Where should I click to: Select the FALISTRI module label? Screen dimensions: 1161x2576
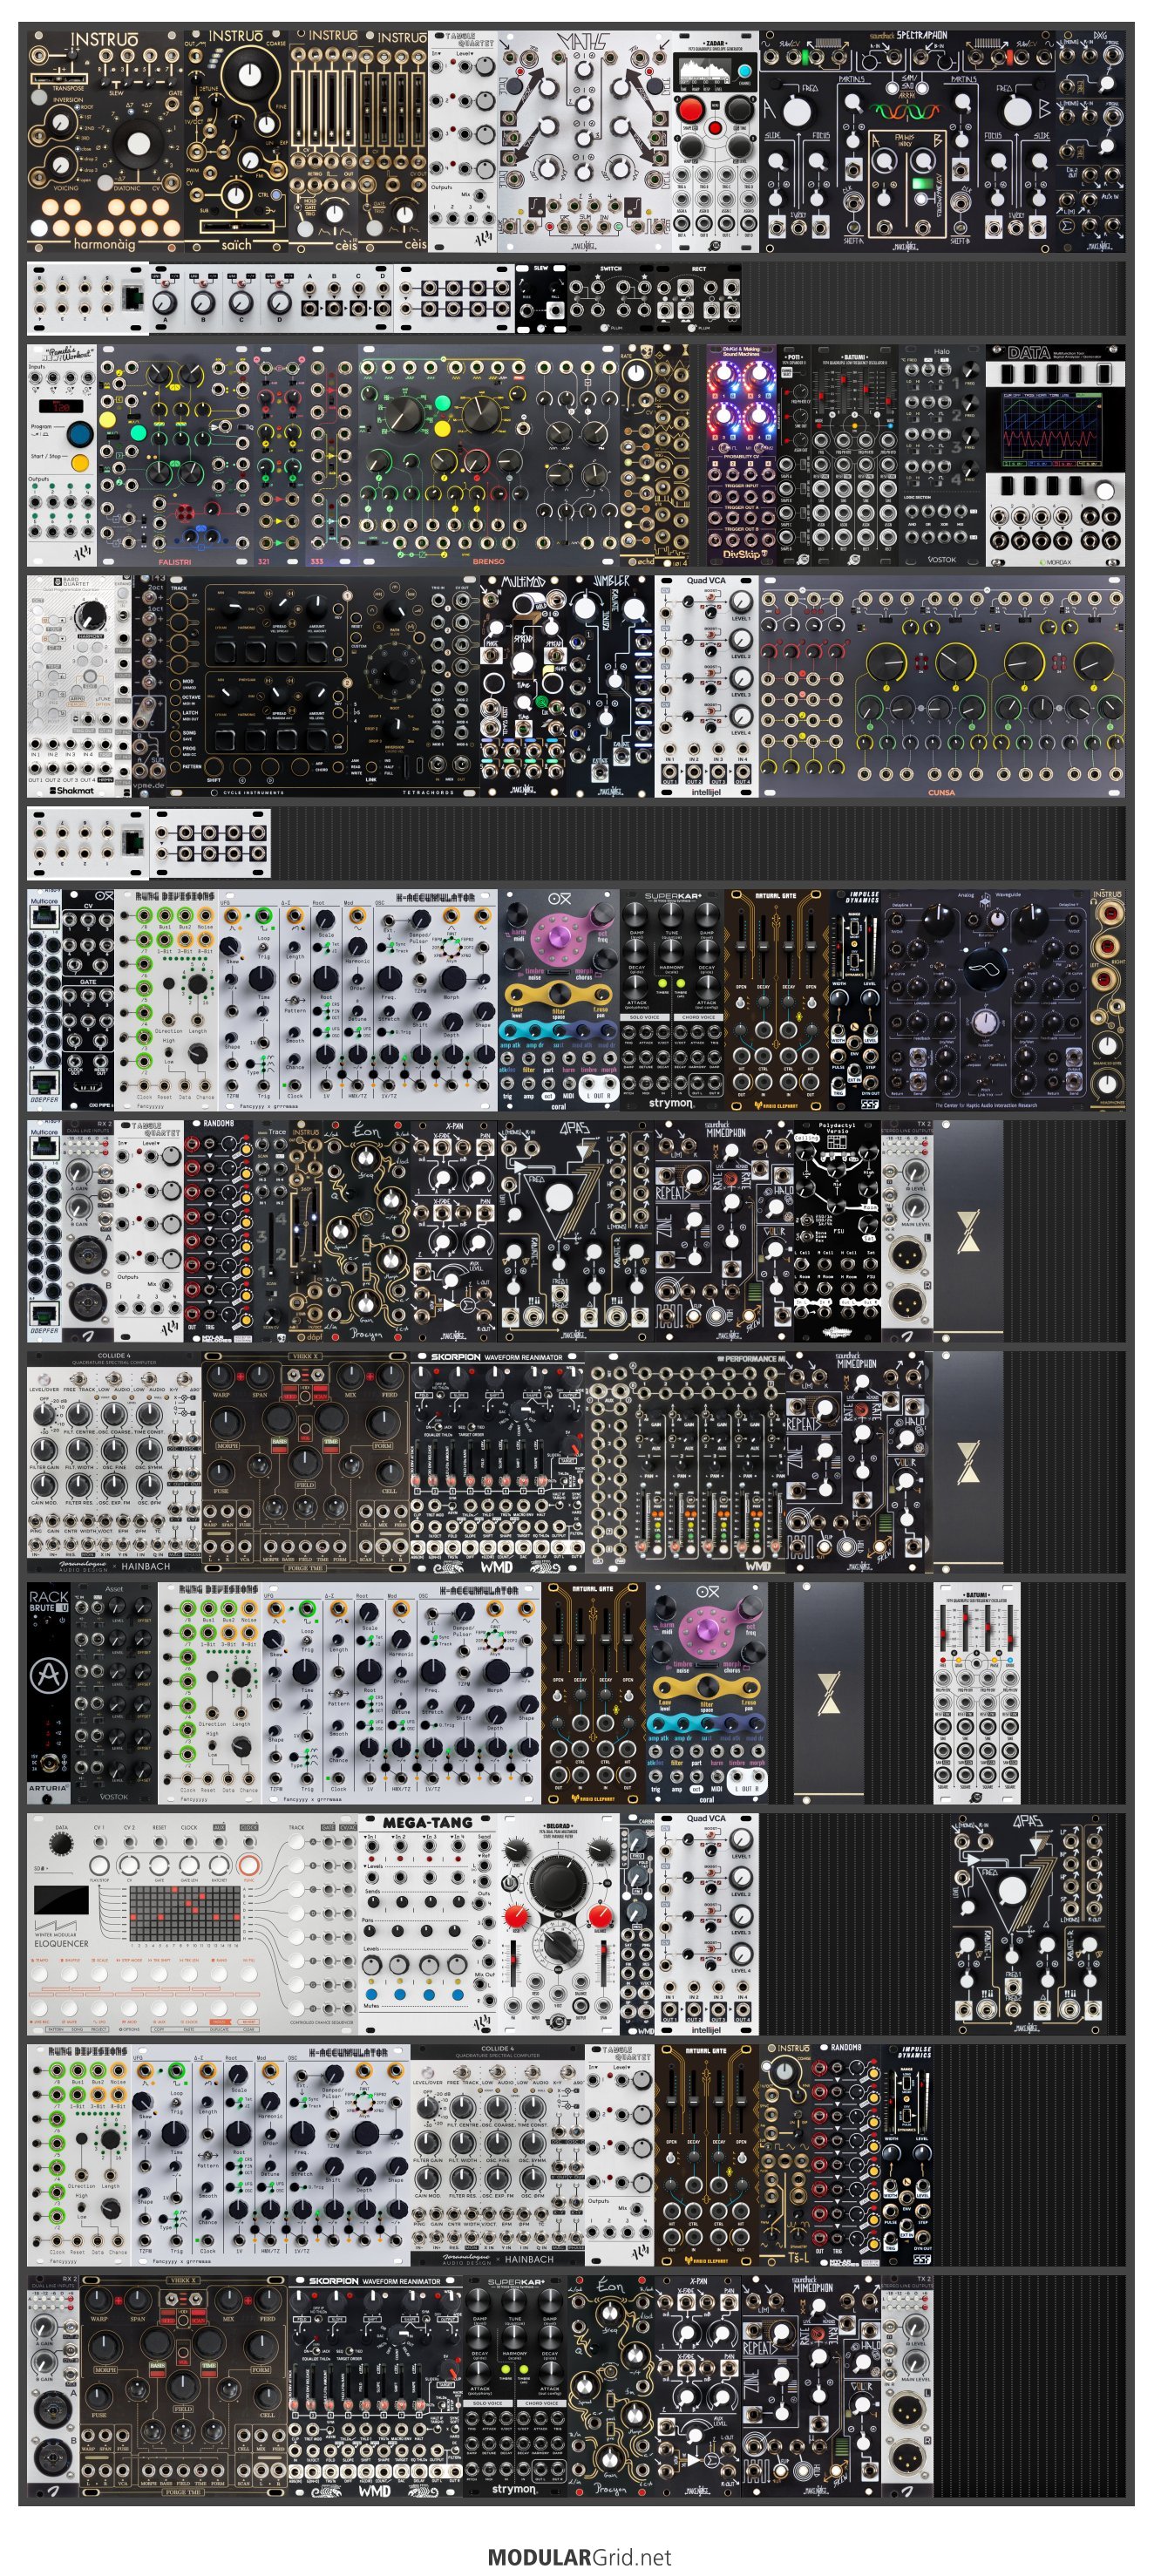(174, 562)
